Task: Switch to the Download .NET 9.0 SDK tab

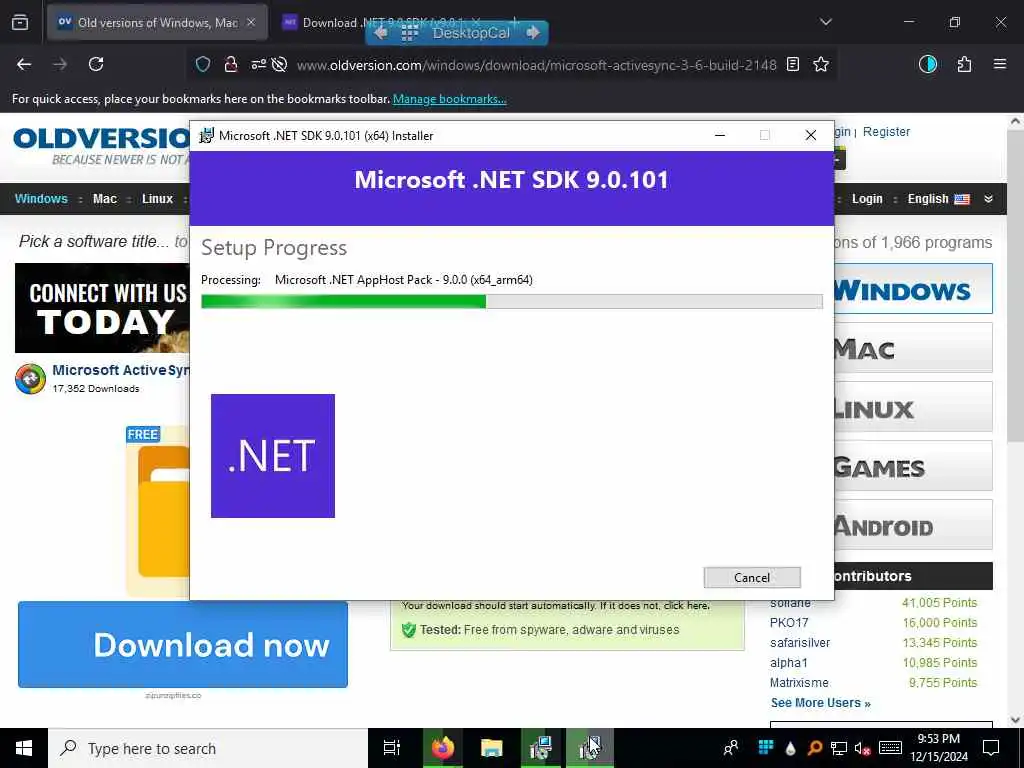Action: coord(382,22)
